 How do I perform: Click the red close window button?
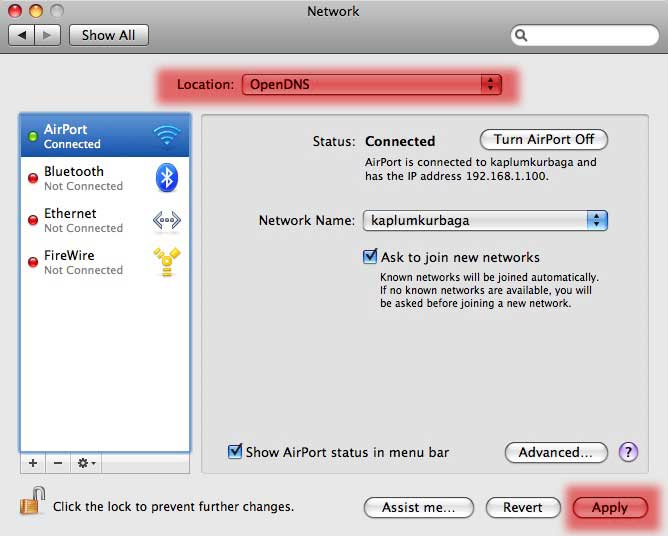[15, 11]
